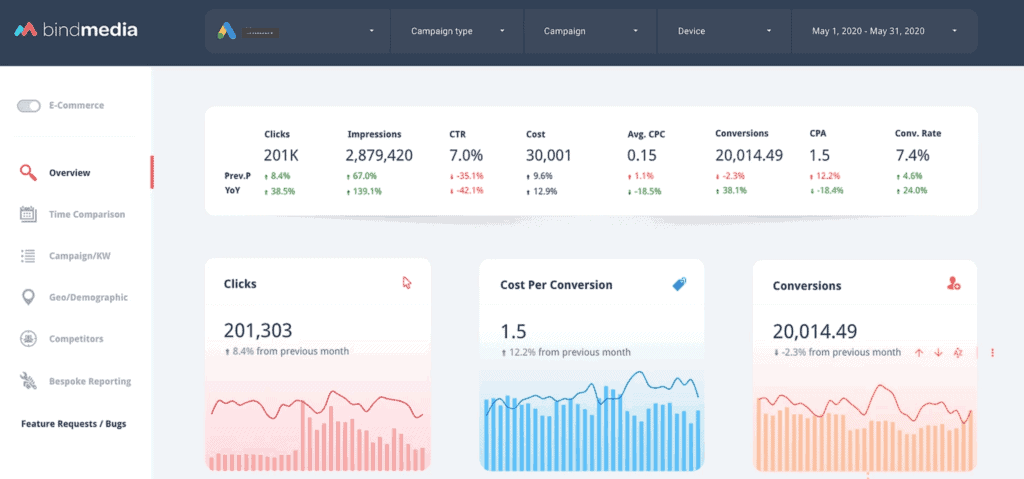
Task: Open Feature Requests / Bugs link
Action: (74, 423)
